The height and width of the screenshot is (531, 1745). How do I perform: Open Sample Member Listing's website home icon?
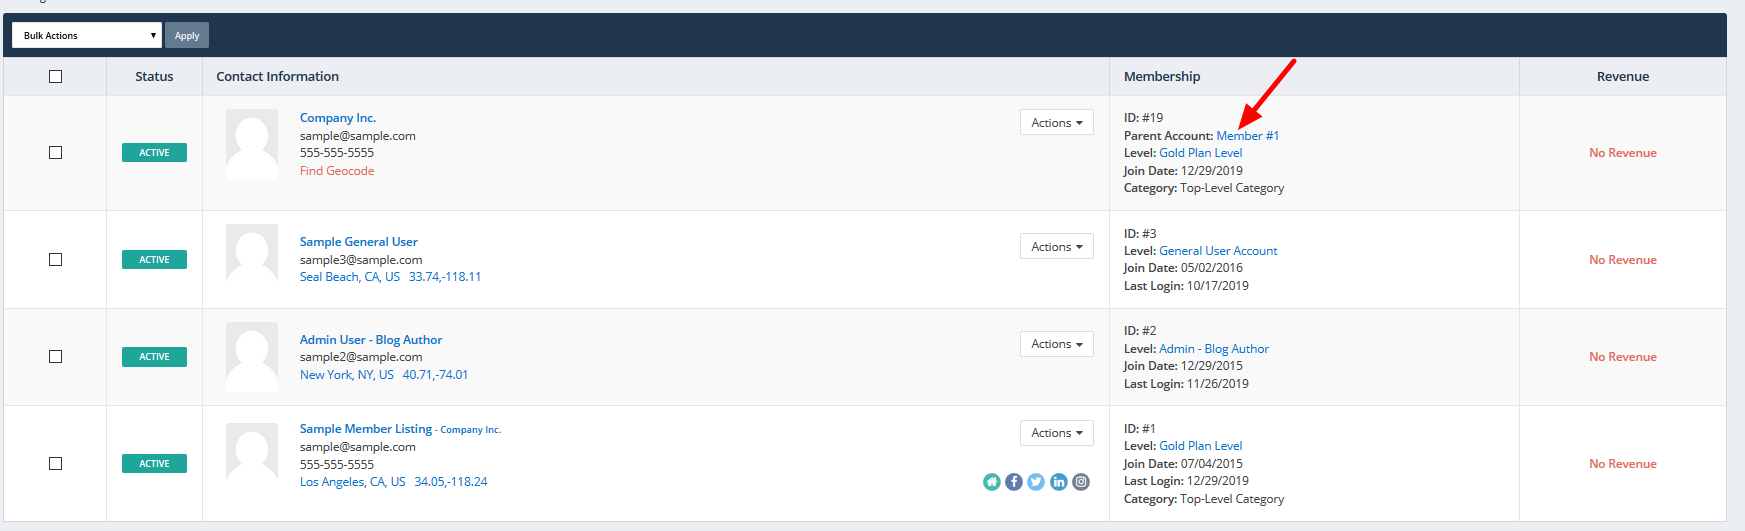coord(991,482)
